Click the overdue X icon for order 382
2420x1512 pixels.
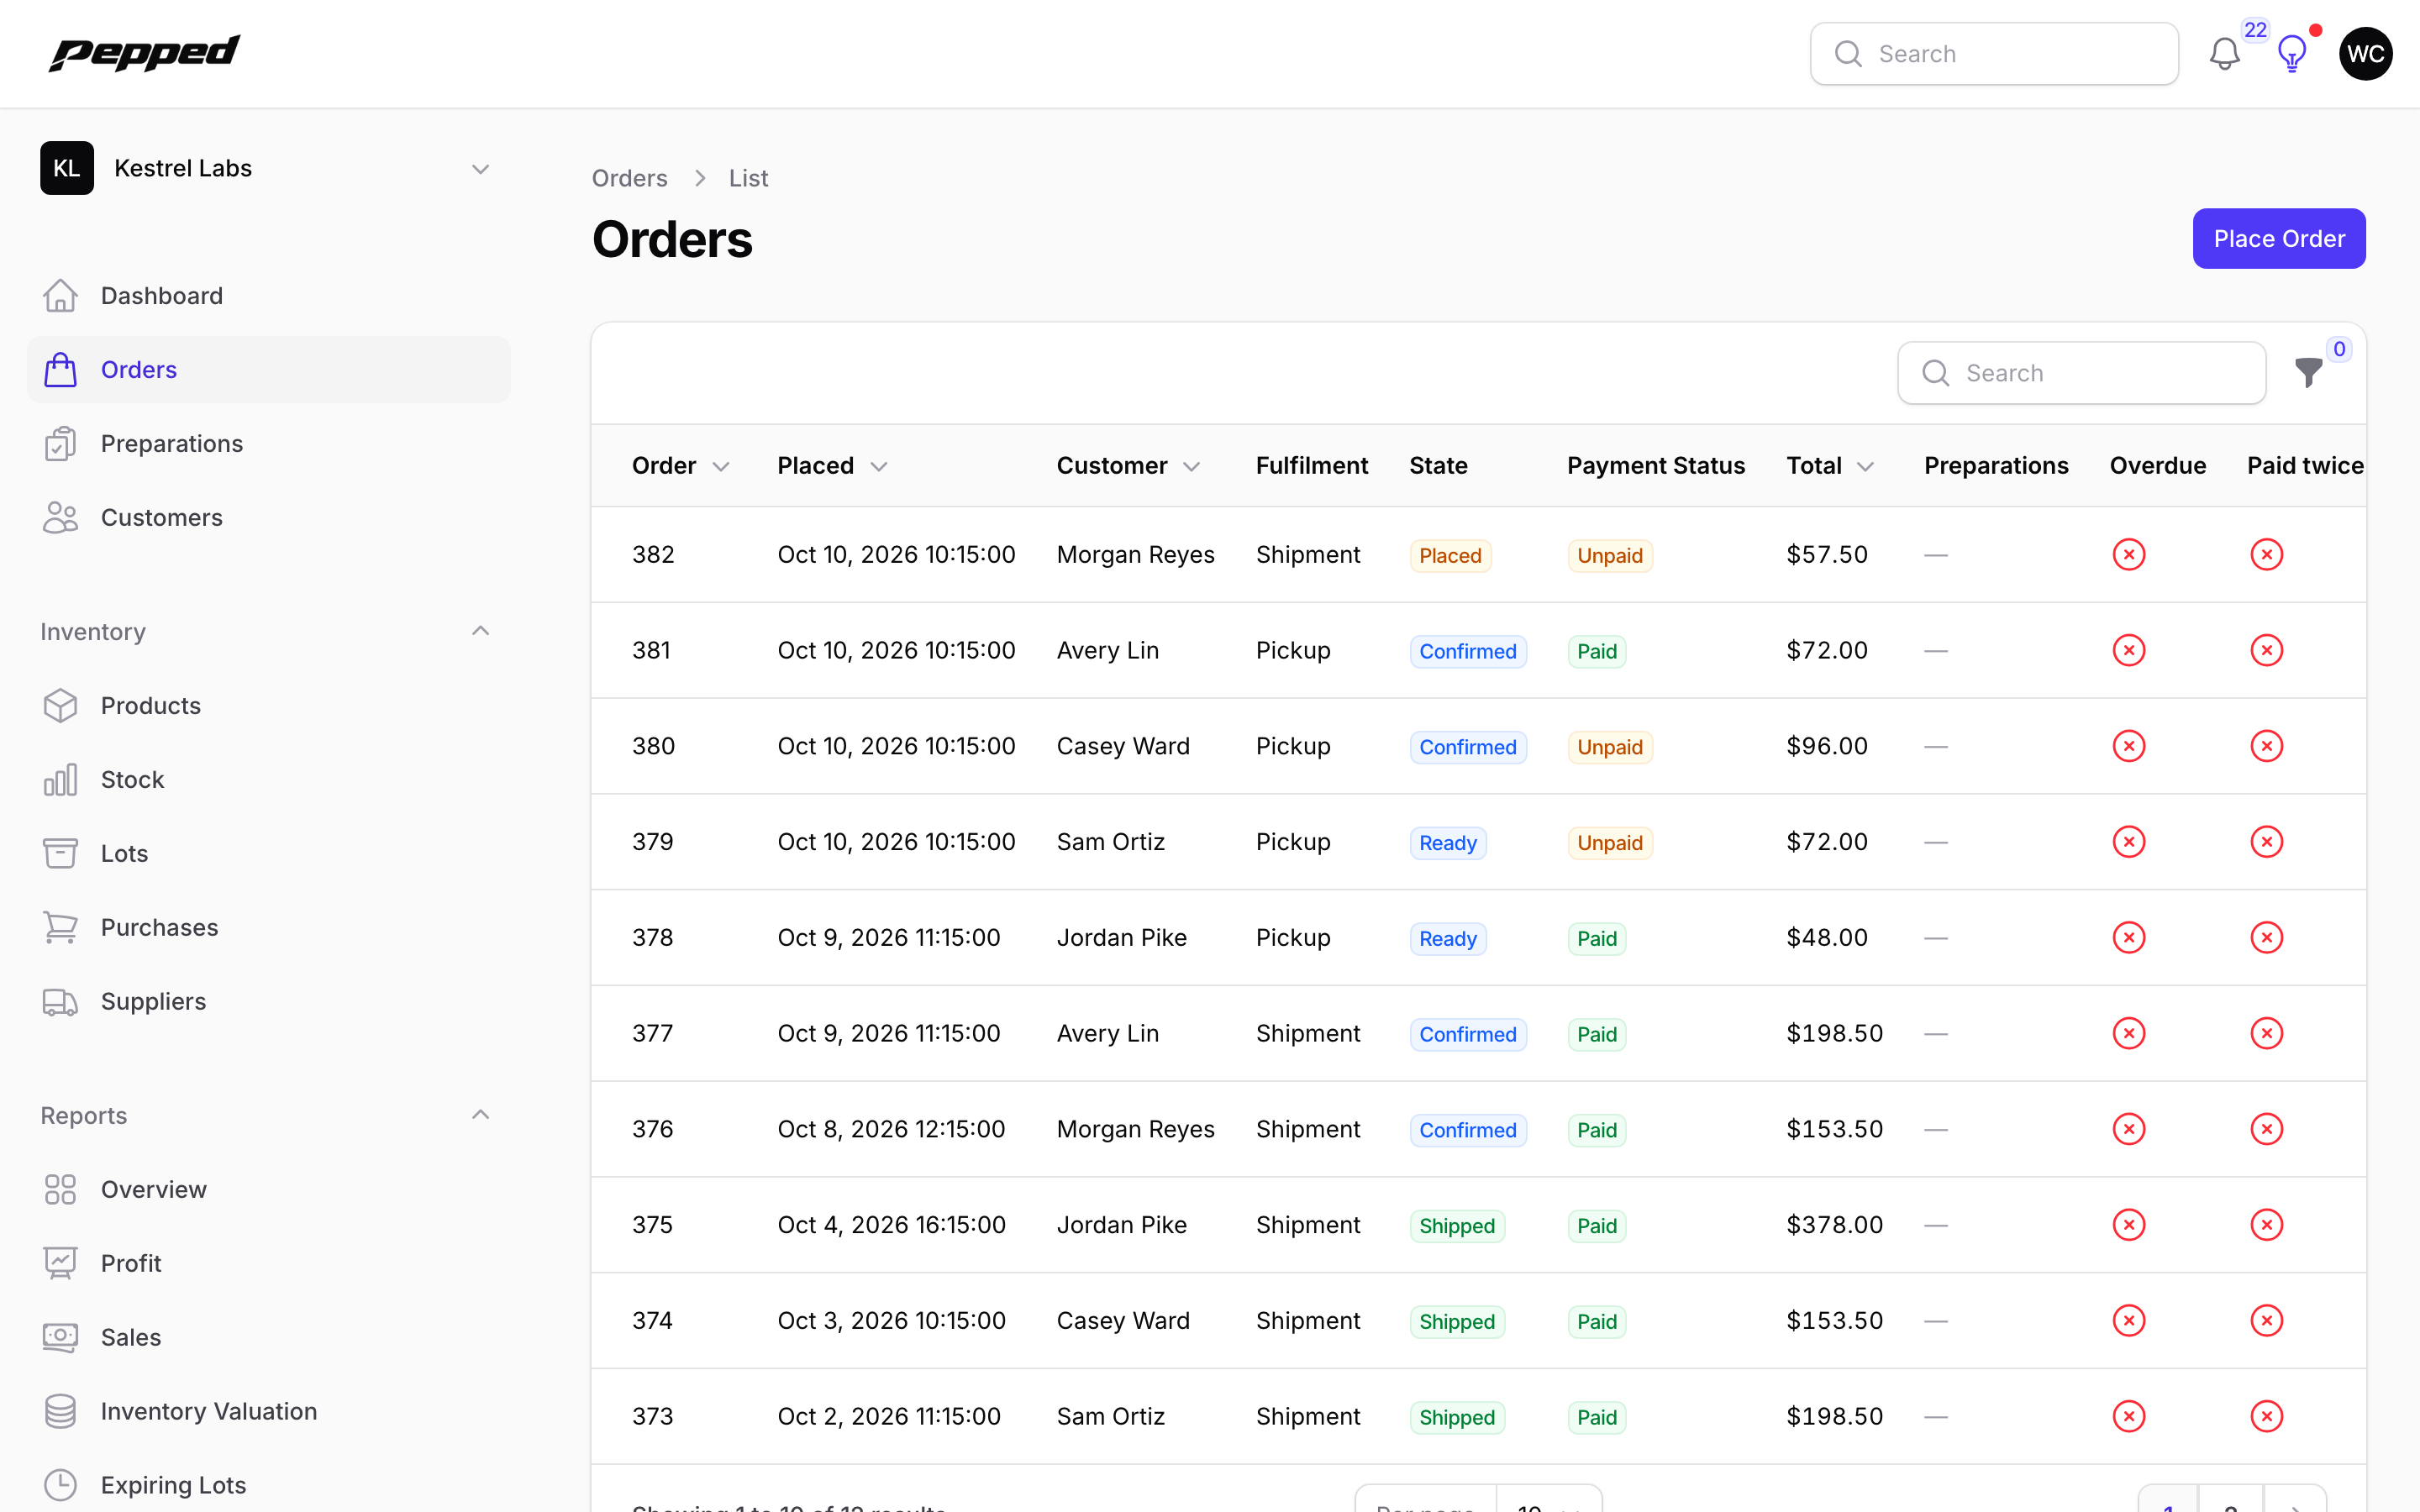[x=2129, y=554]
